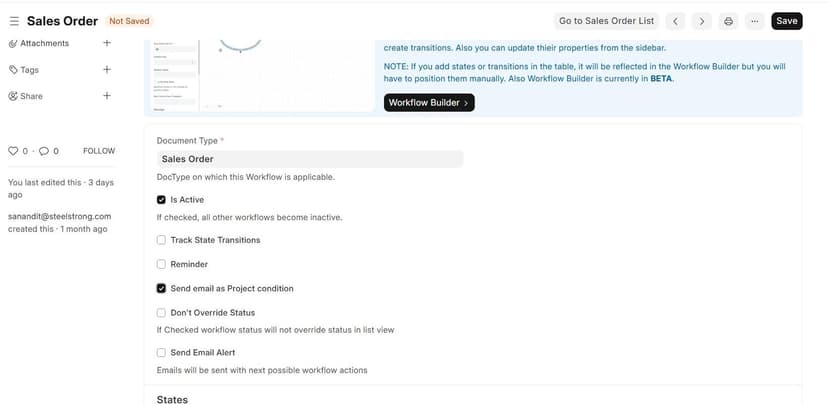Add an attachment with plus icon
This screenshot has width=828, height=405.
point(107,43)
